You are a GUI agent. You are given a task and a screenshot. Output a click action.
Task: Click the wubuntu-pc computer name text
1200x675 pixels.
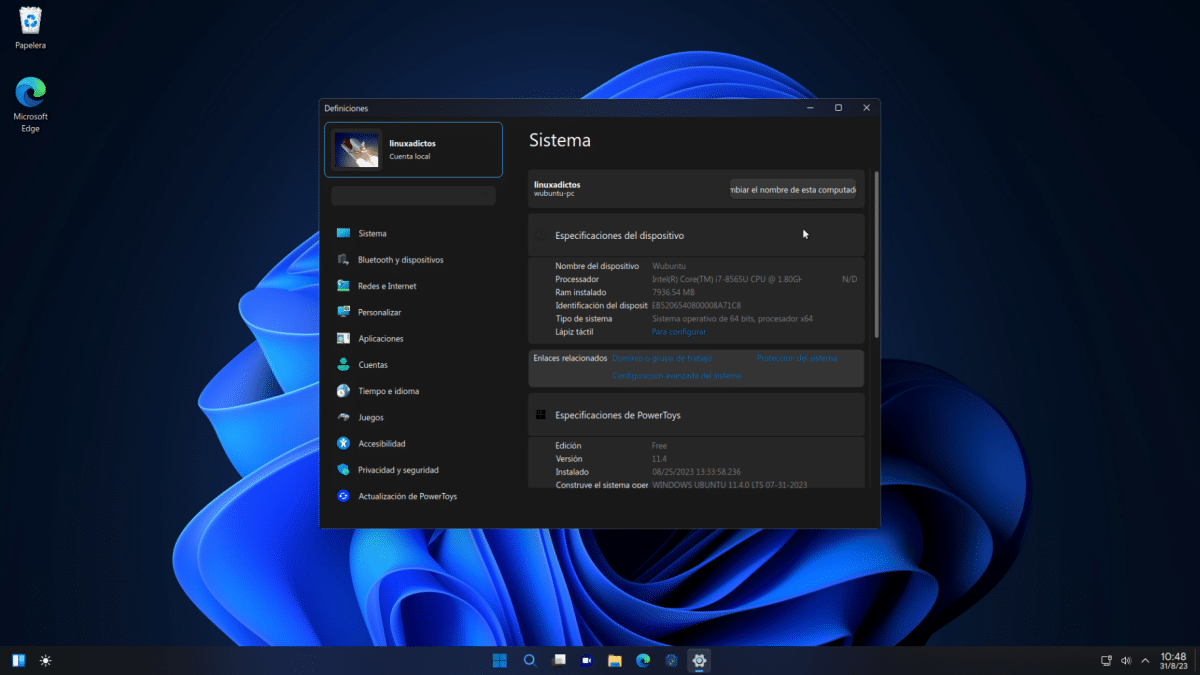(555, 194)
